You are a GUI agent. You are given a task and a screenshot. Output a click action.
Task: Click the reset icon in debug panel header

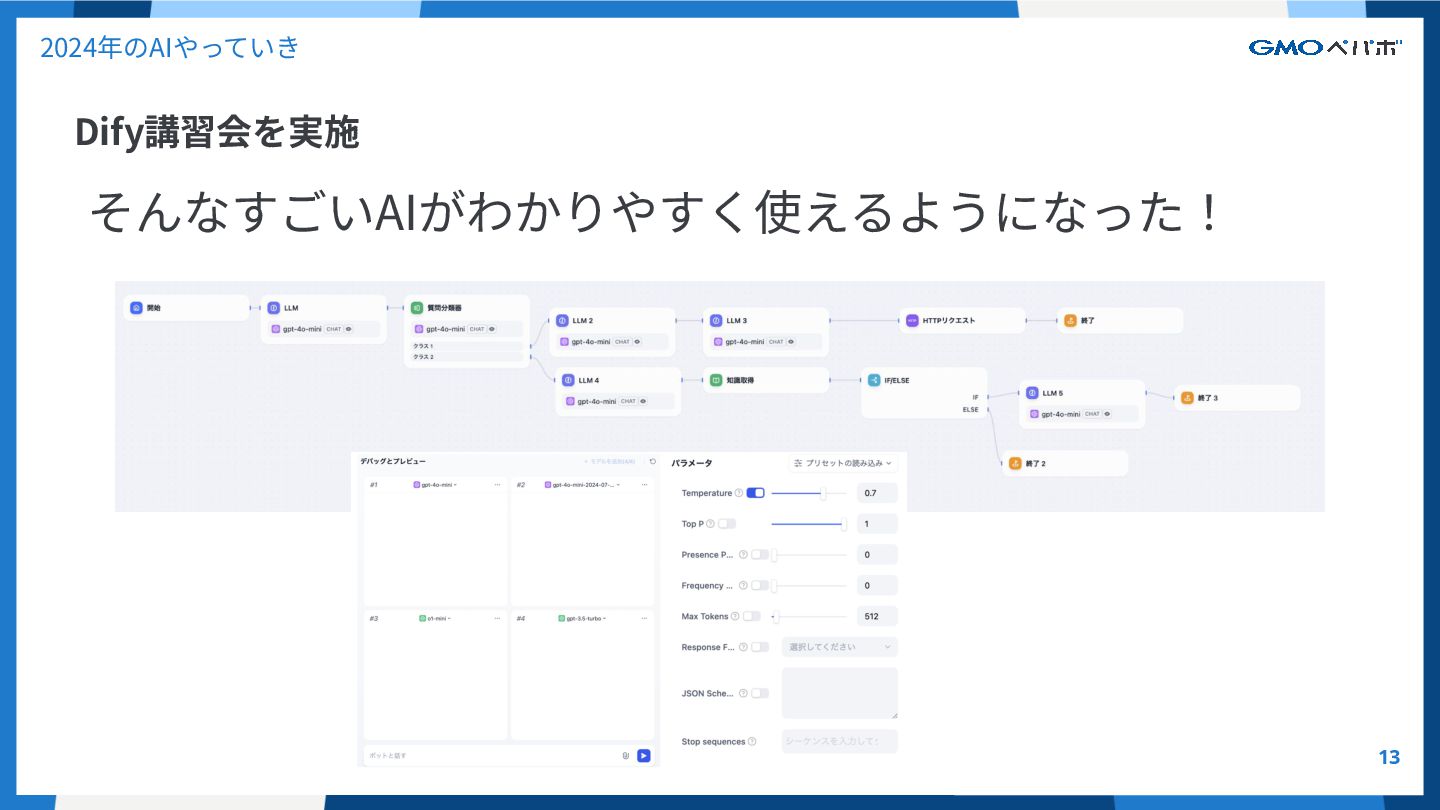point(653,462)
